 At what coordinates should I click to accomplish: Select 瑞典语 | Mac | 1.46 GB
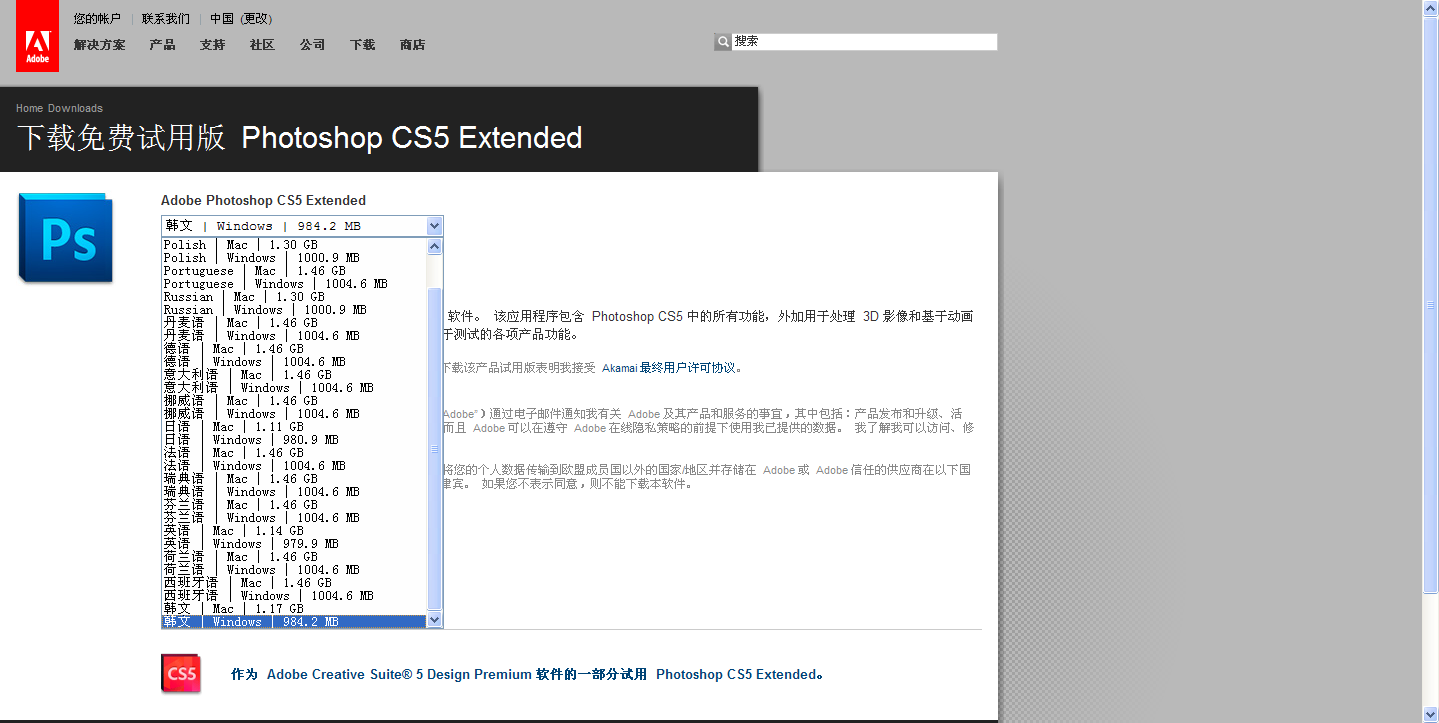[294, 479]
